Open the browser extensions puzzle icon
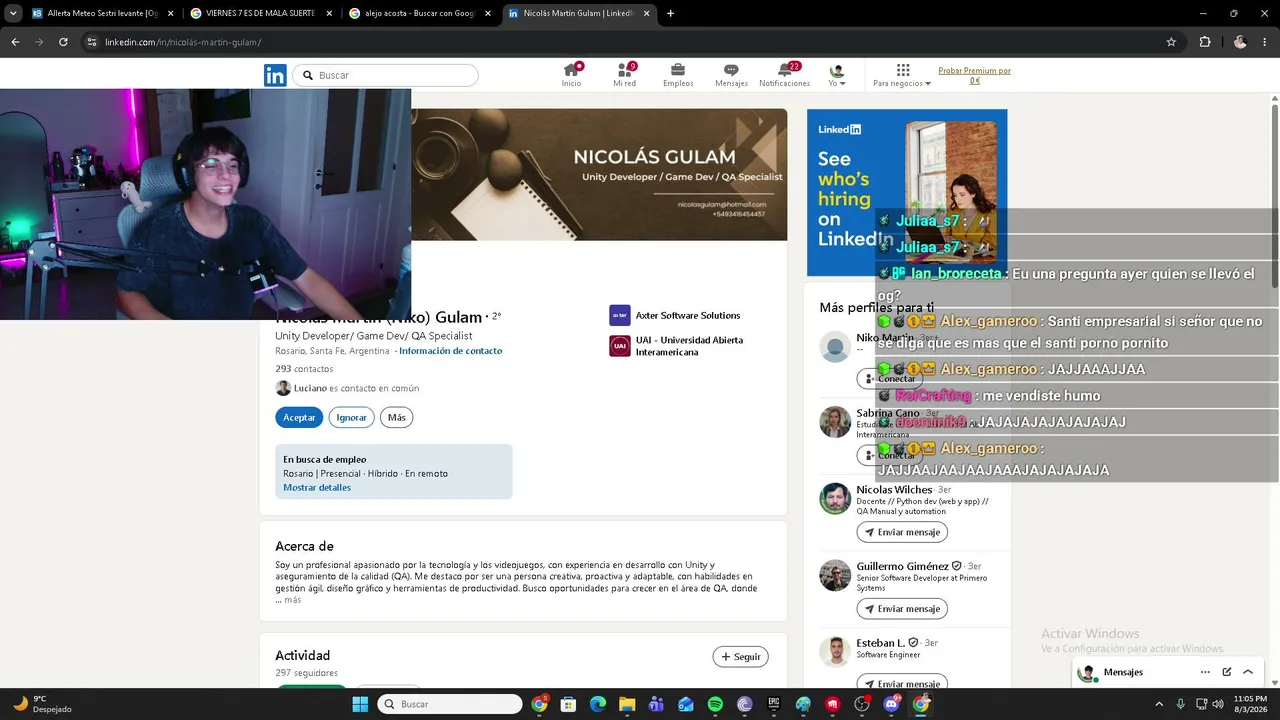Screen dimensions: 1280x720 pyautogui.click(x=1205, y=42)
